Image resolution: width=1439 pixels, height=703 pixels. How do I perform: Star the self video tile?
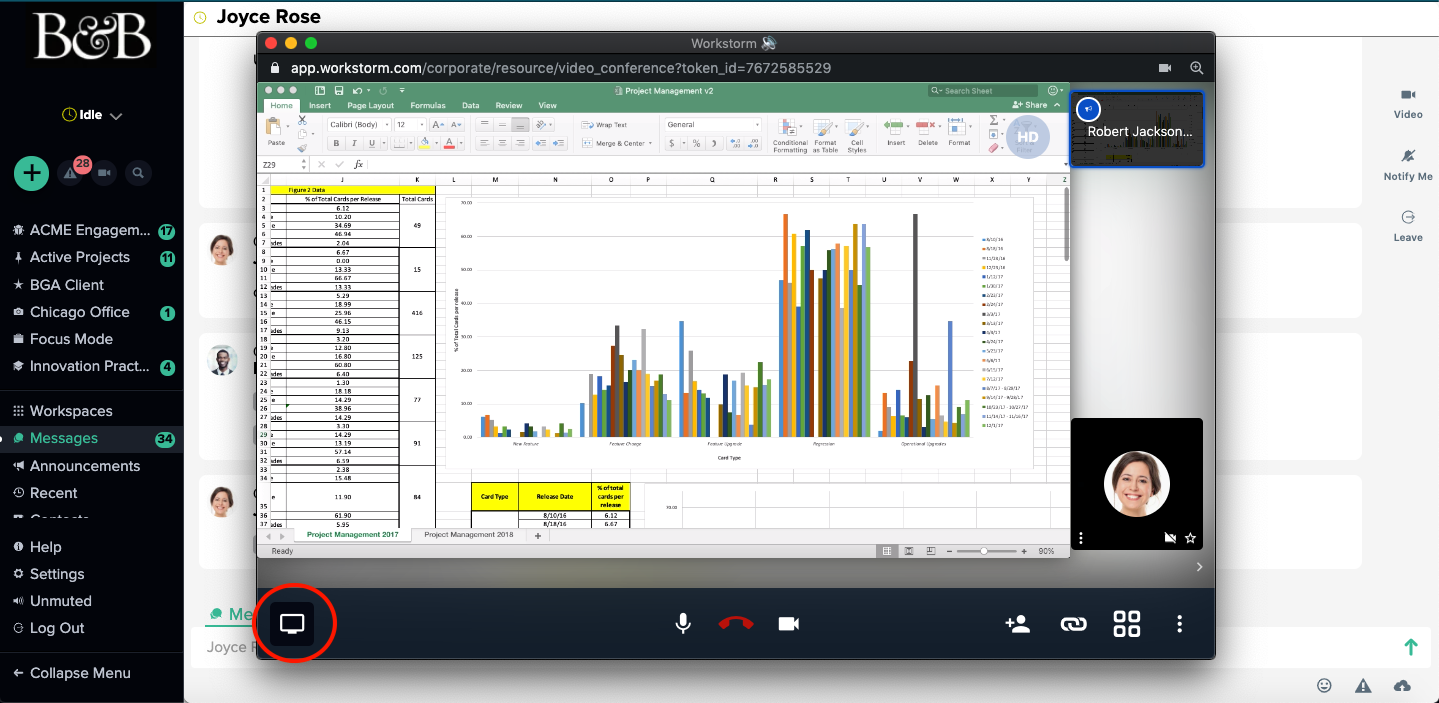pyautogui.click(x=1190, y=538)
